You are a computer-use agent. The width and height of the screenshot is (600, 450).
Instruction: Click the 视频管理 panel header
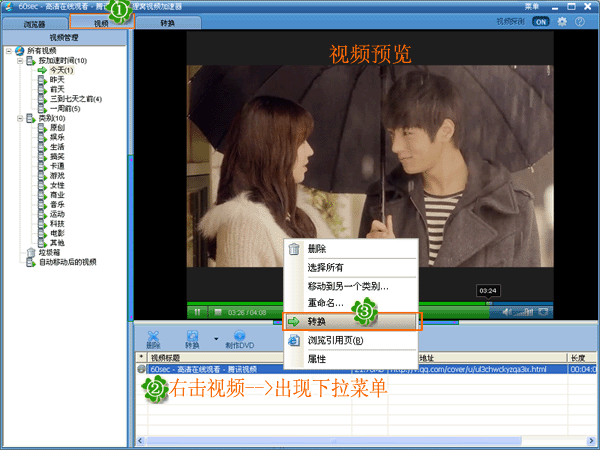[x=64, y=38]
